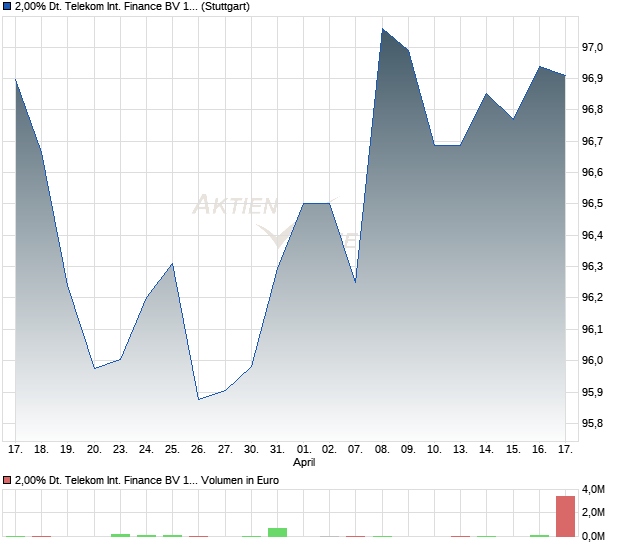Click the local price peak on the 25.
The width and height of the screenshot is (620, 546).
tap(172, 264)
